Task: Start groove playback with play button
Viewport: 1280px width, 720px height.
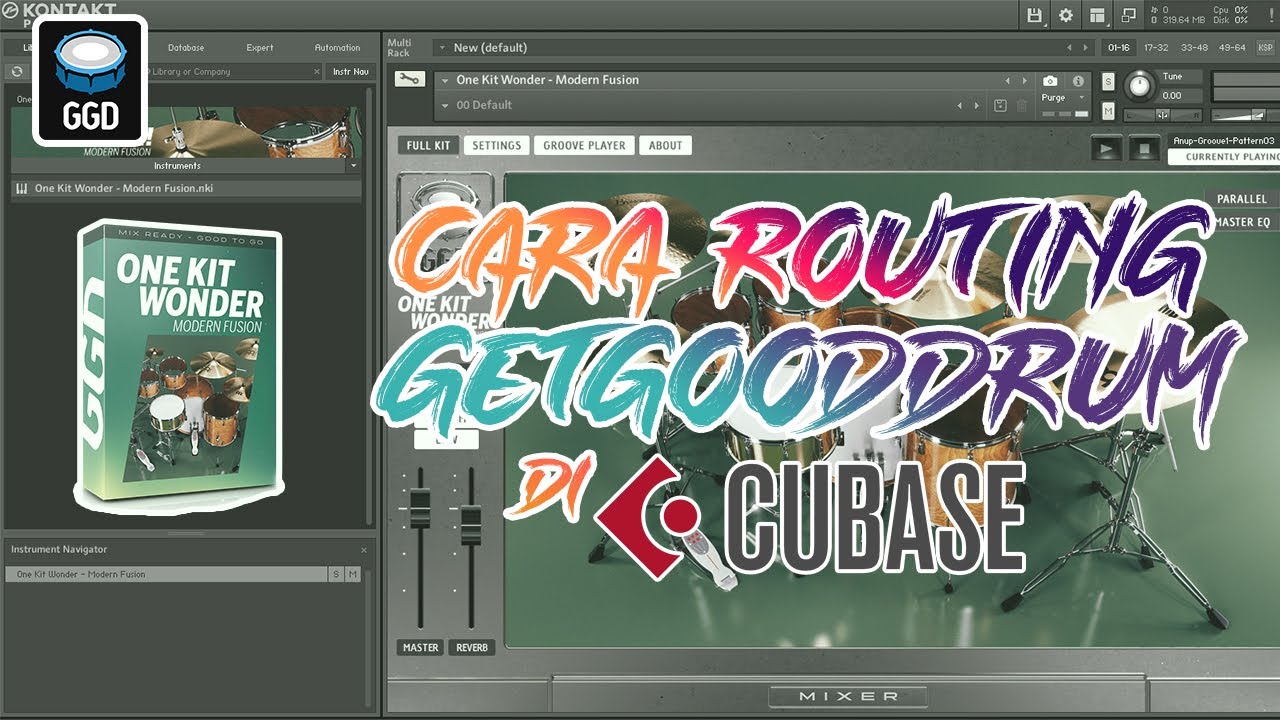Action: point(1106,149)
